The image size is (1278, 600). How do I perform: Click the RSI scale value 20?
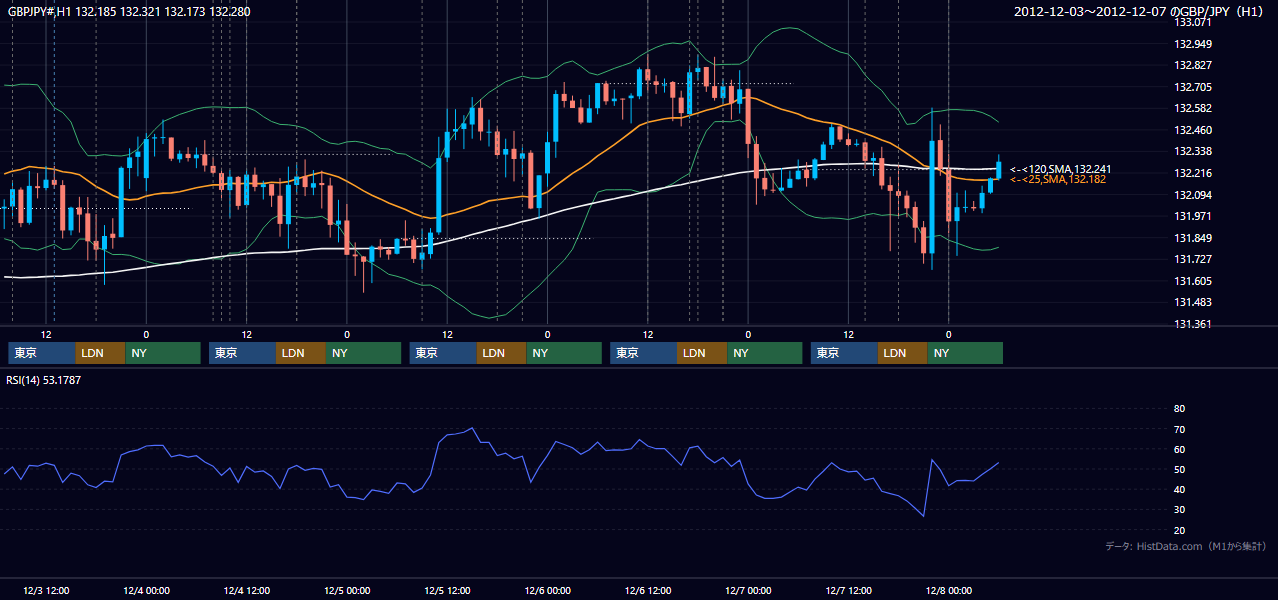[1179, 530]
